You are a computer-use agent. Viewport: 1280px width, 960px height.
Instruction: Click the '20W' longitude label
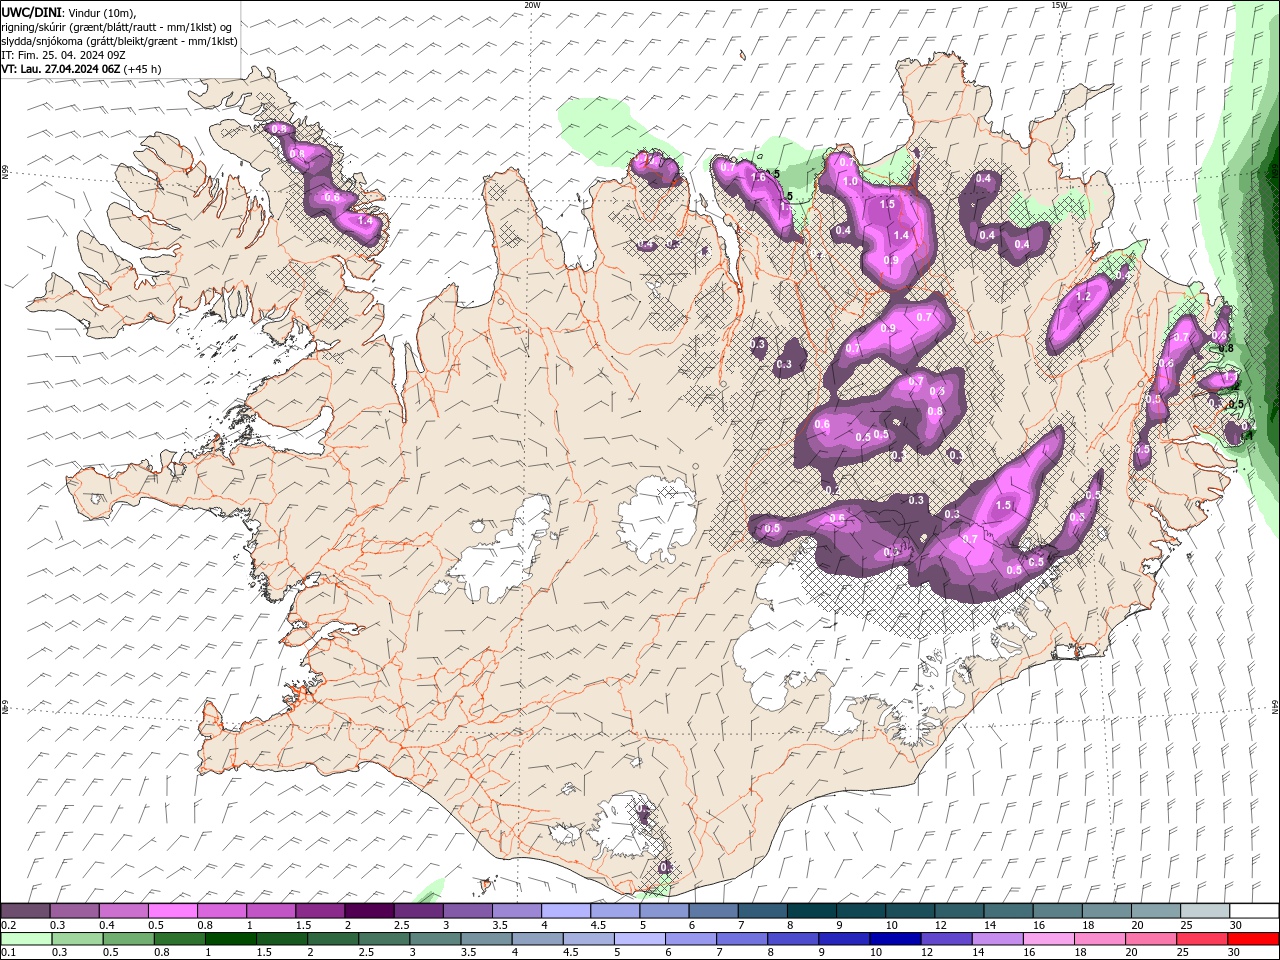tap(532, 5)
